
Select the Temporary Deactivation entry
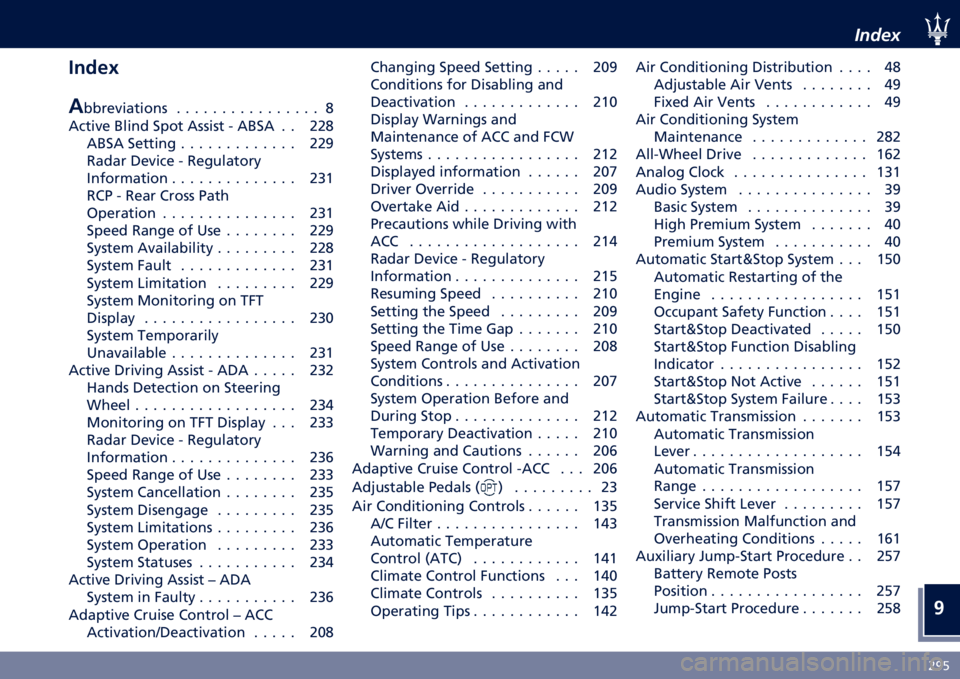493,433
